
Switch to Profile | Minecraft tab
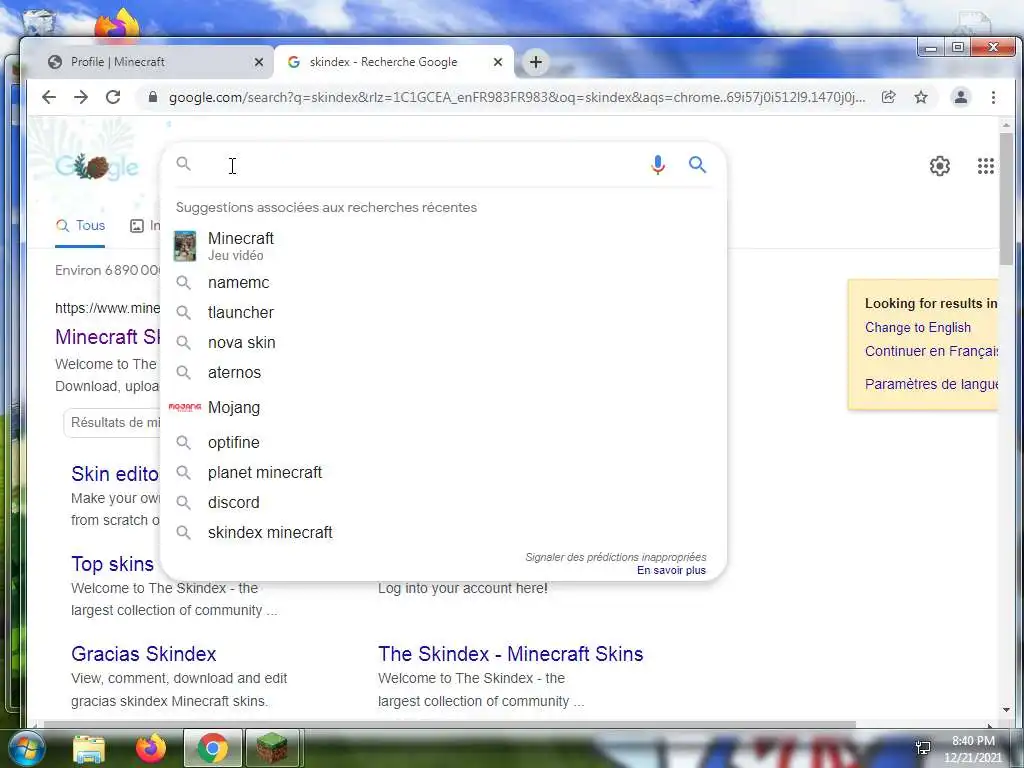click(150, 62)
